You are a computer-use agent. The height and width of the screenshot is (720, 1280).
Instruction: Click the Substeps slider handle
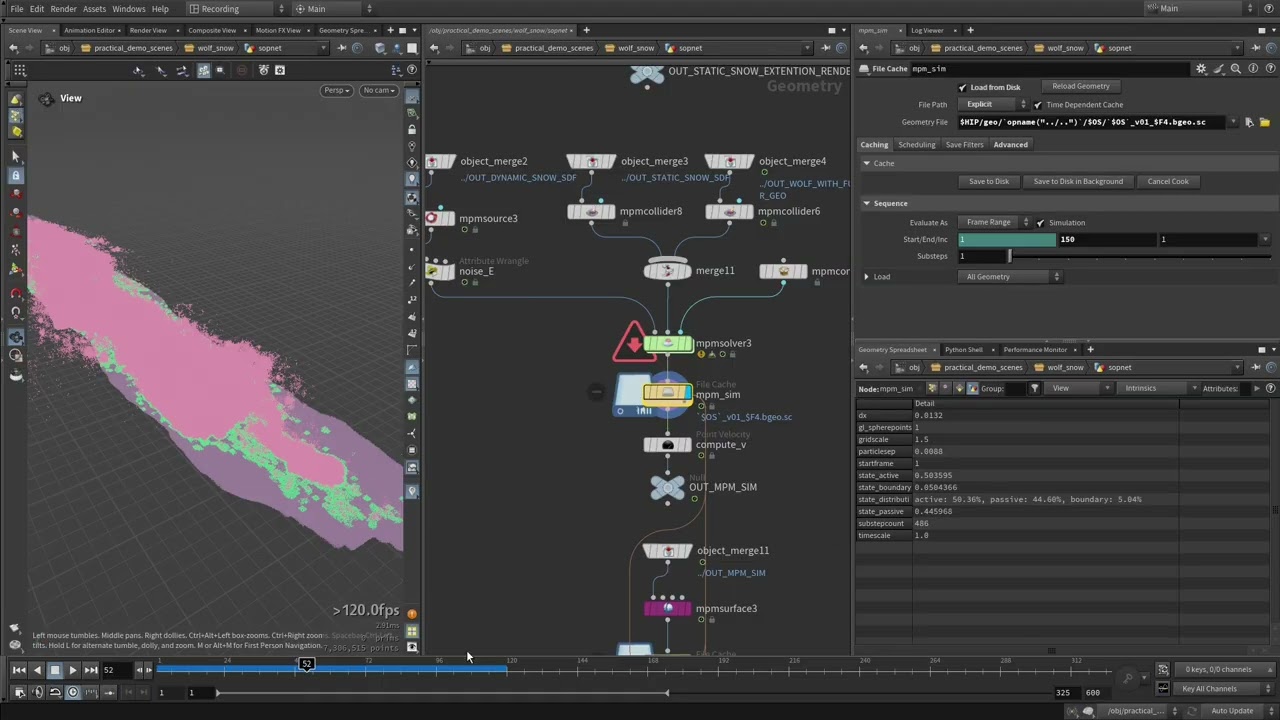[1009, 257]
